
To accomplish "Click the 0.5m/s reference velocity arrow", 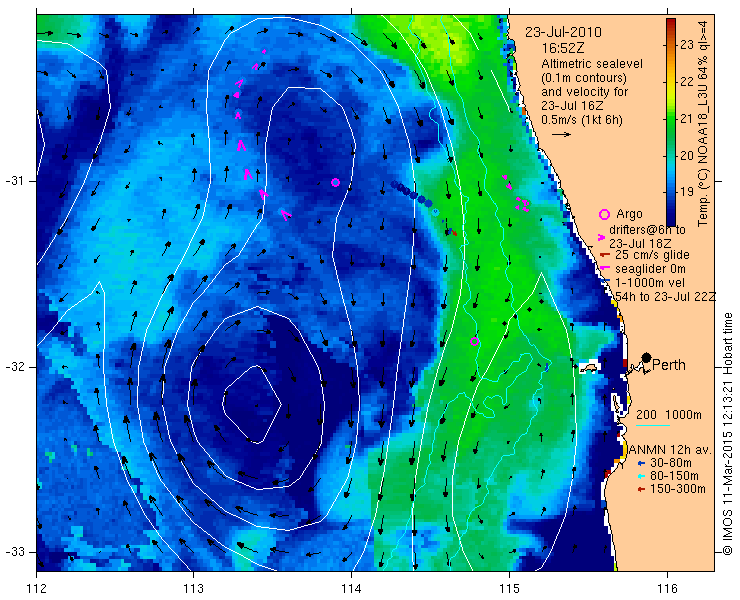I will (x=561, y=135).
